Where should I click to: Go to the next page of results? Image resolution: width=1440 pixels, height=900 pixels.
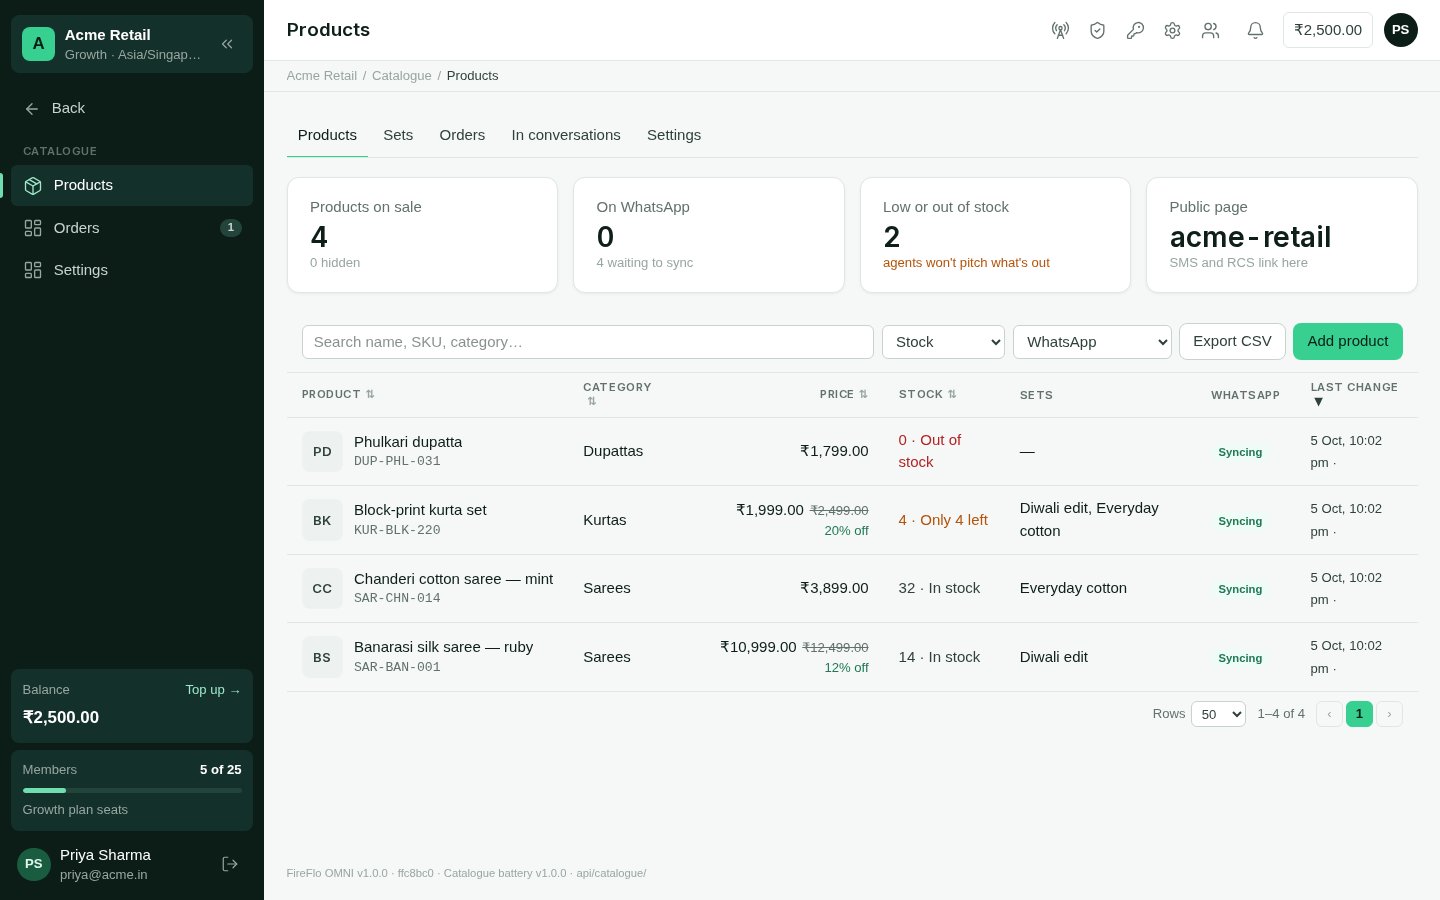click(x=1389, y=714)
